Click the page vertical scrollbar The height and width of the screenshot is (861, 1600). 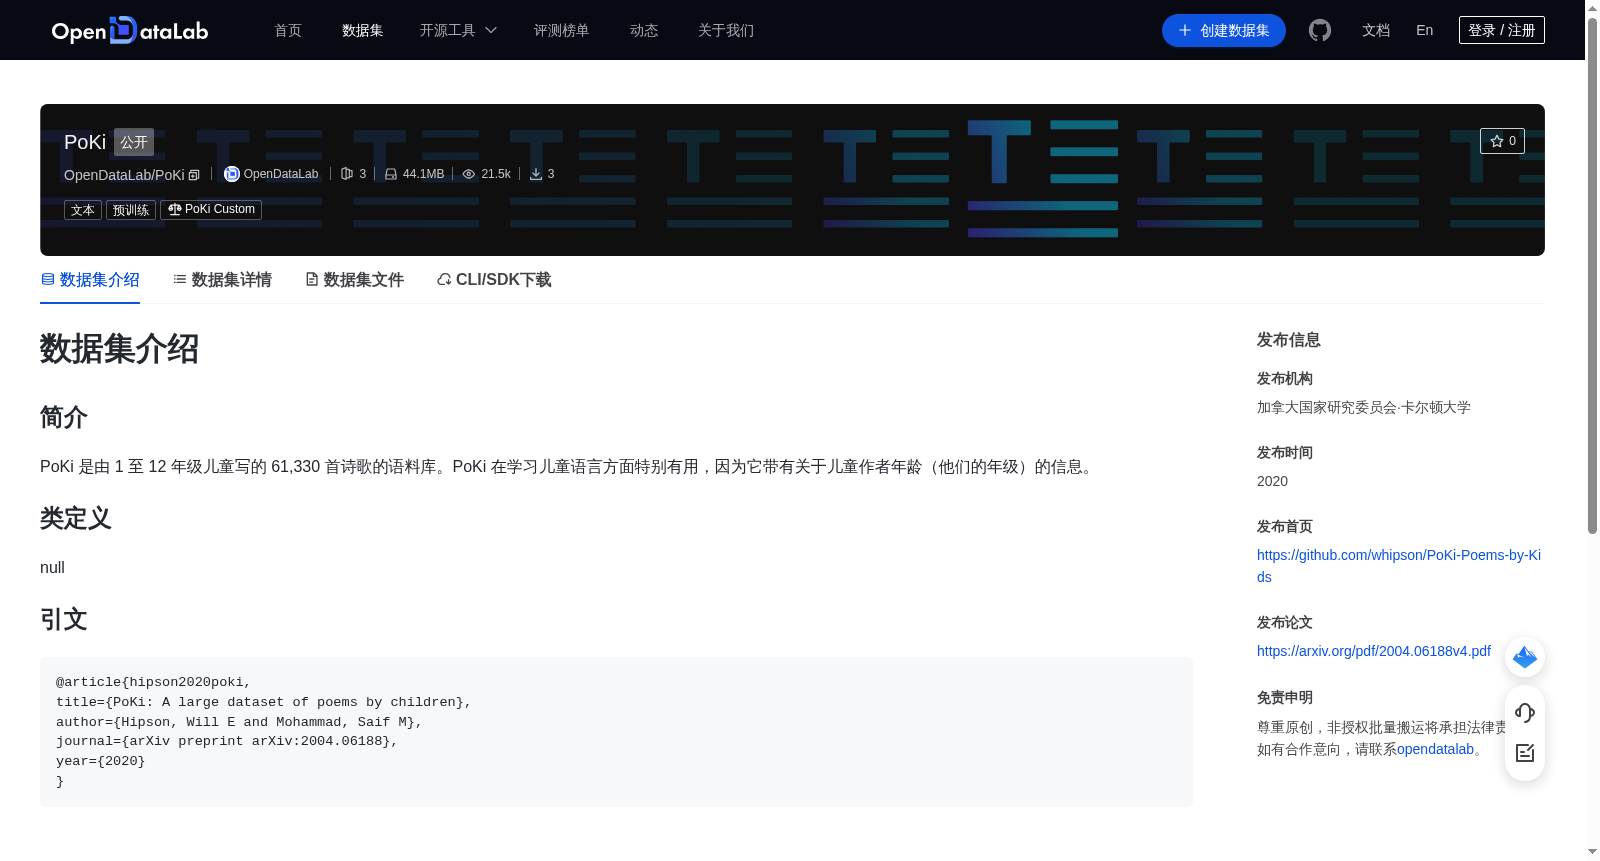(x=1592, y=275)
